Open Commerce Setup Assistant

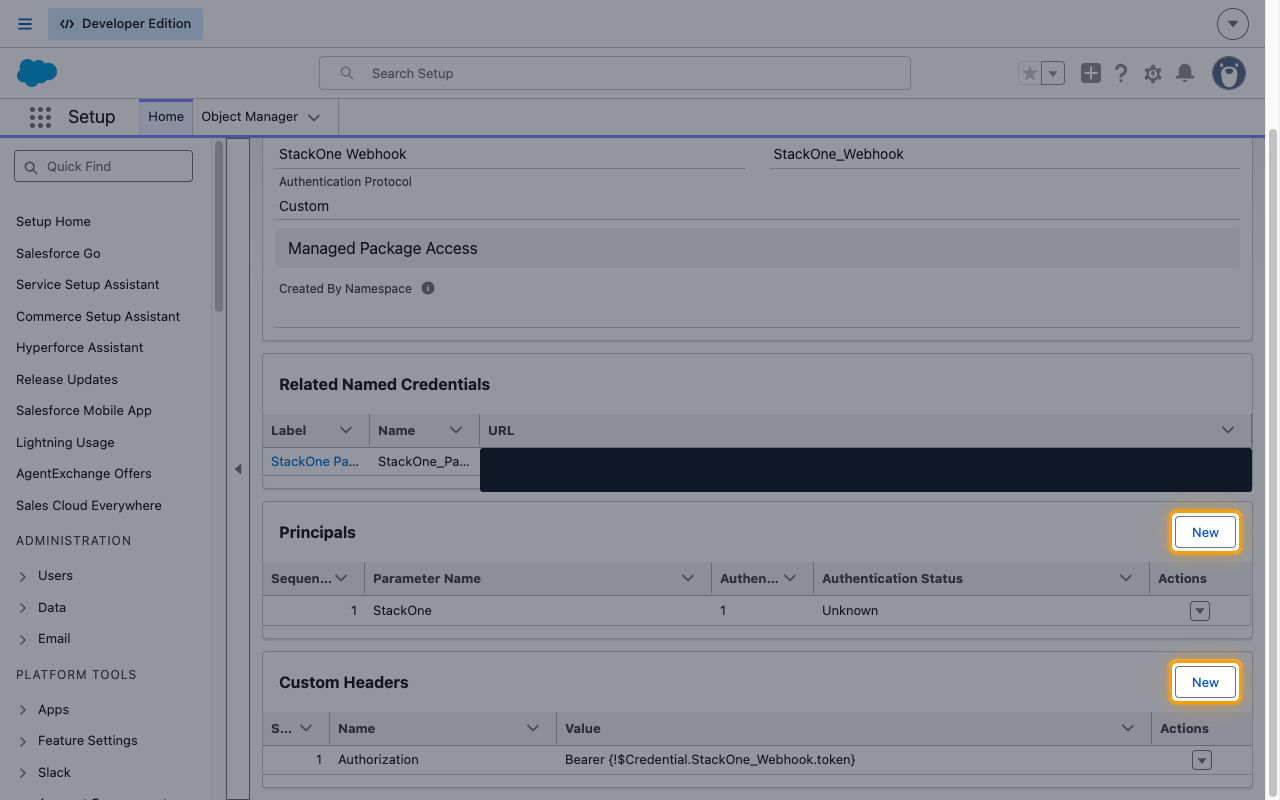point(98,317)
